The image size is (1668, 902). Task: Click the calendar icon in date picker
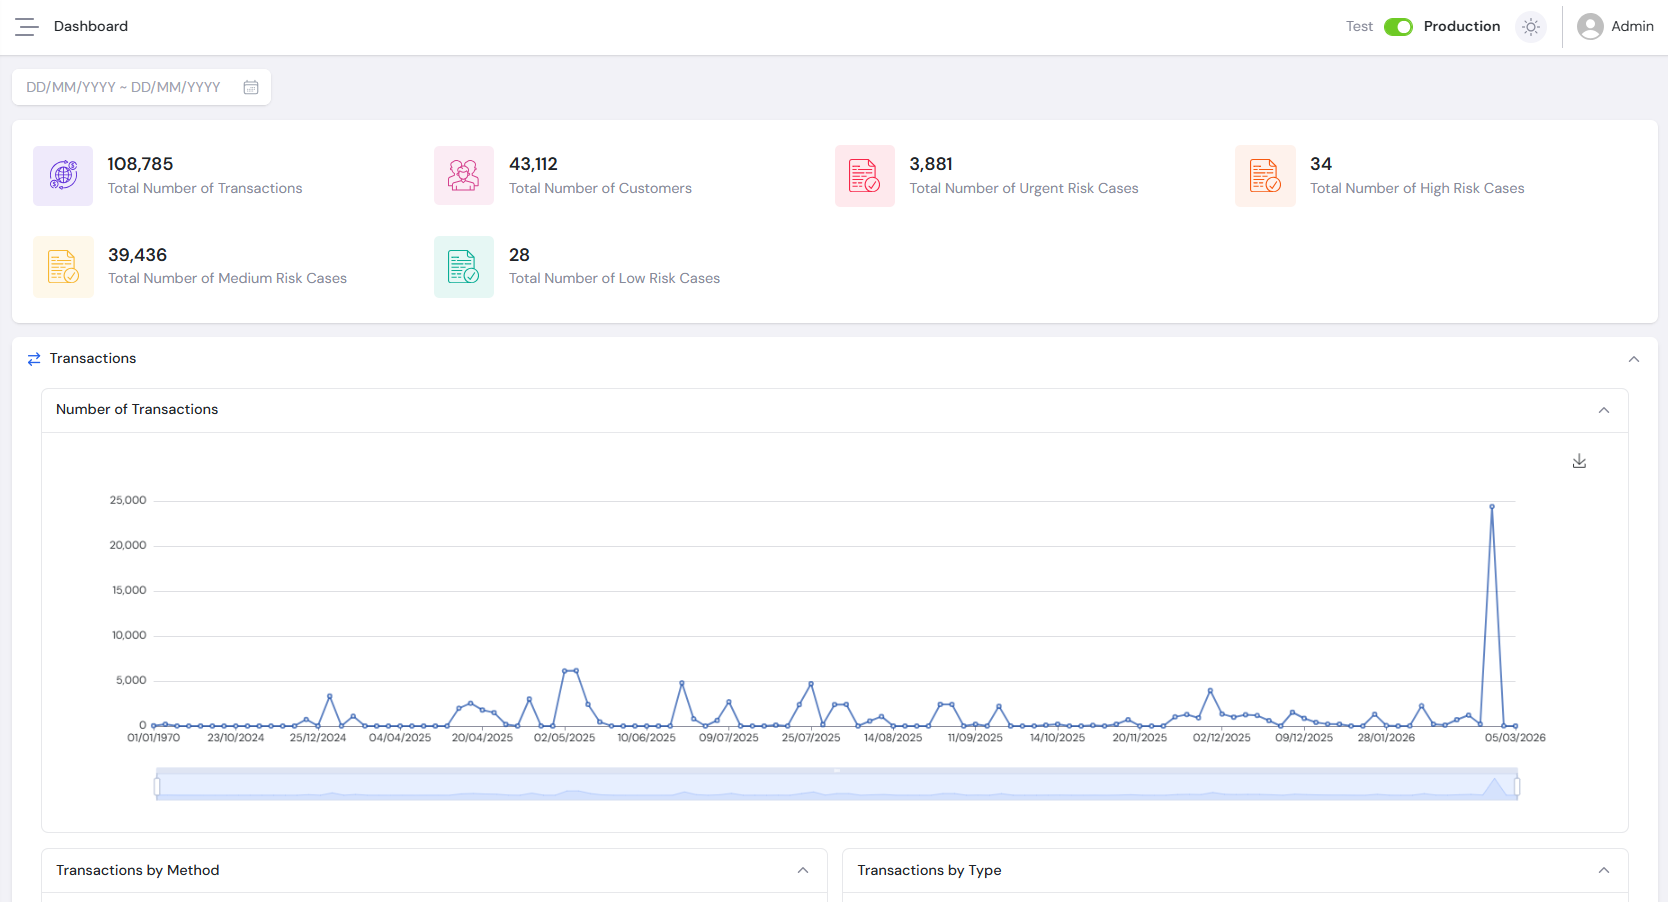tap(251, 87)
